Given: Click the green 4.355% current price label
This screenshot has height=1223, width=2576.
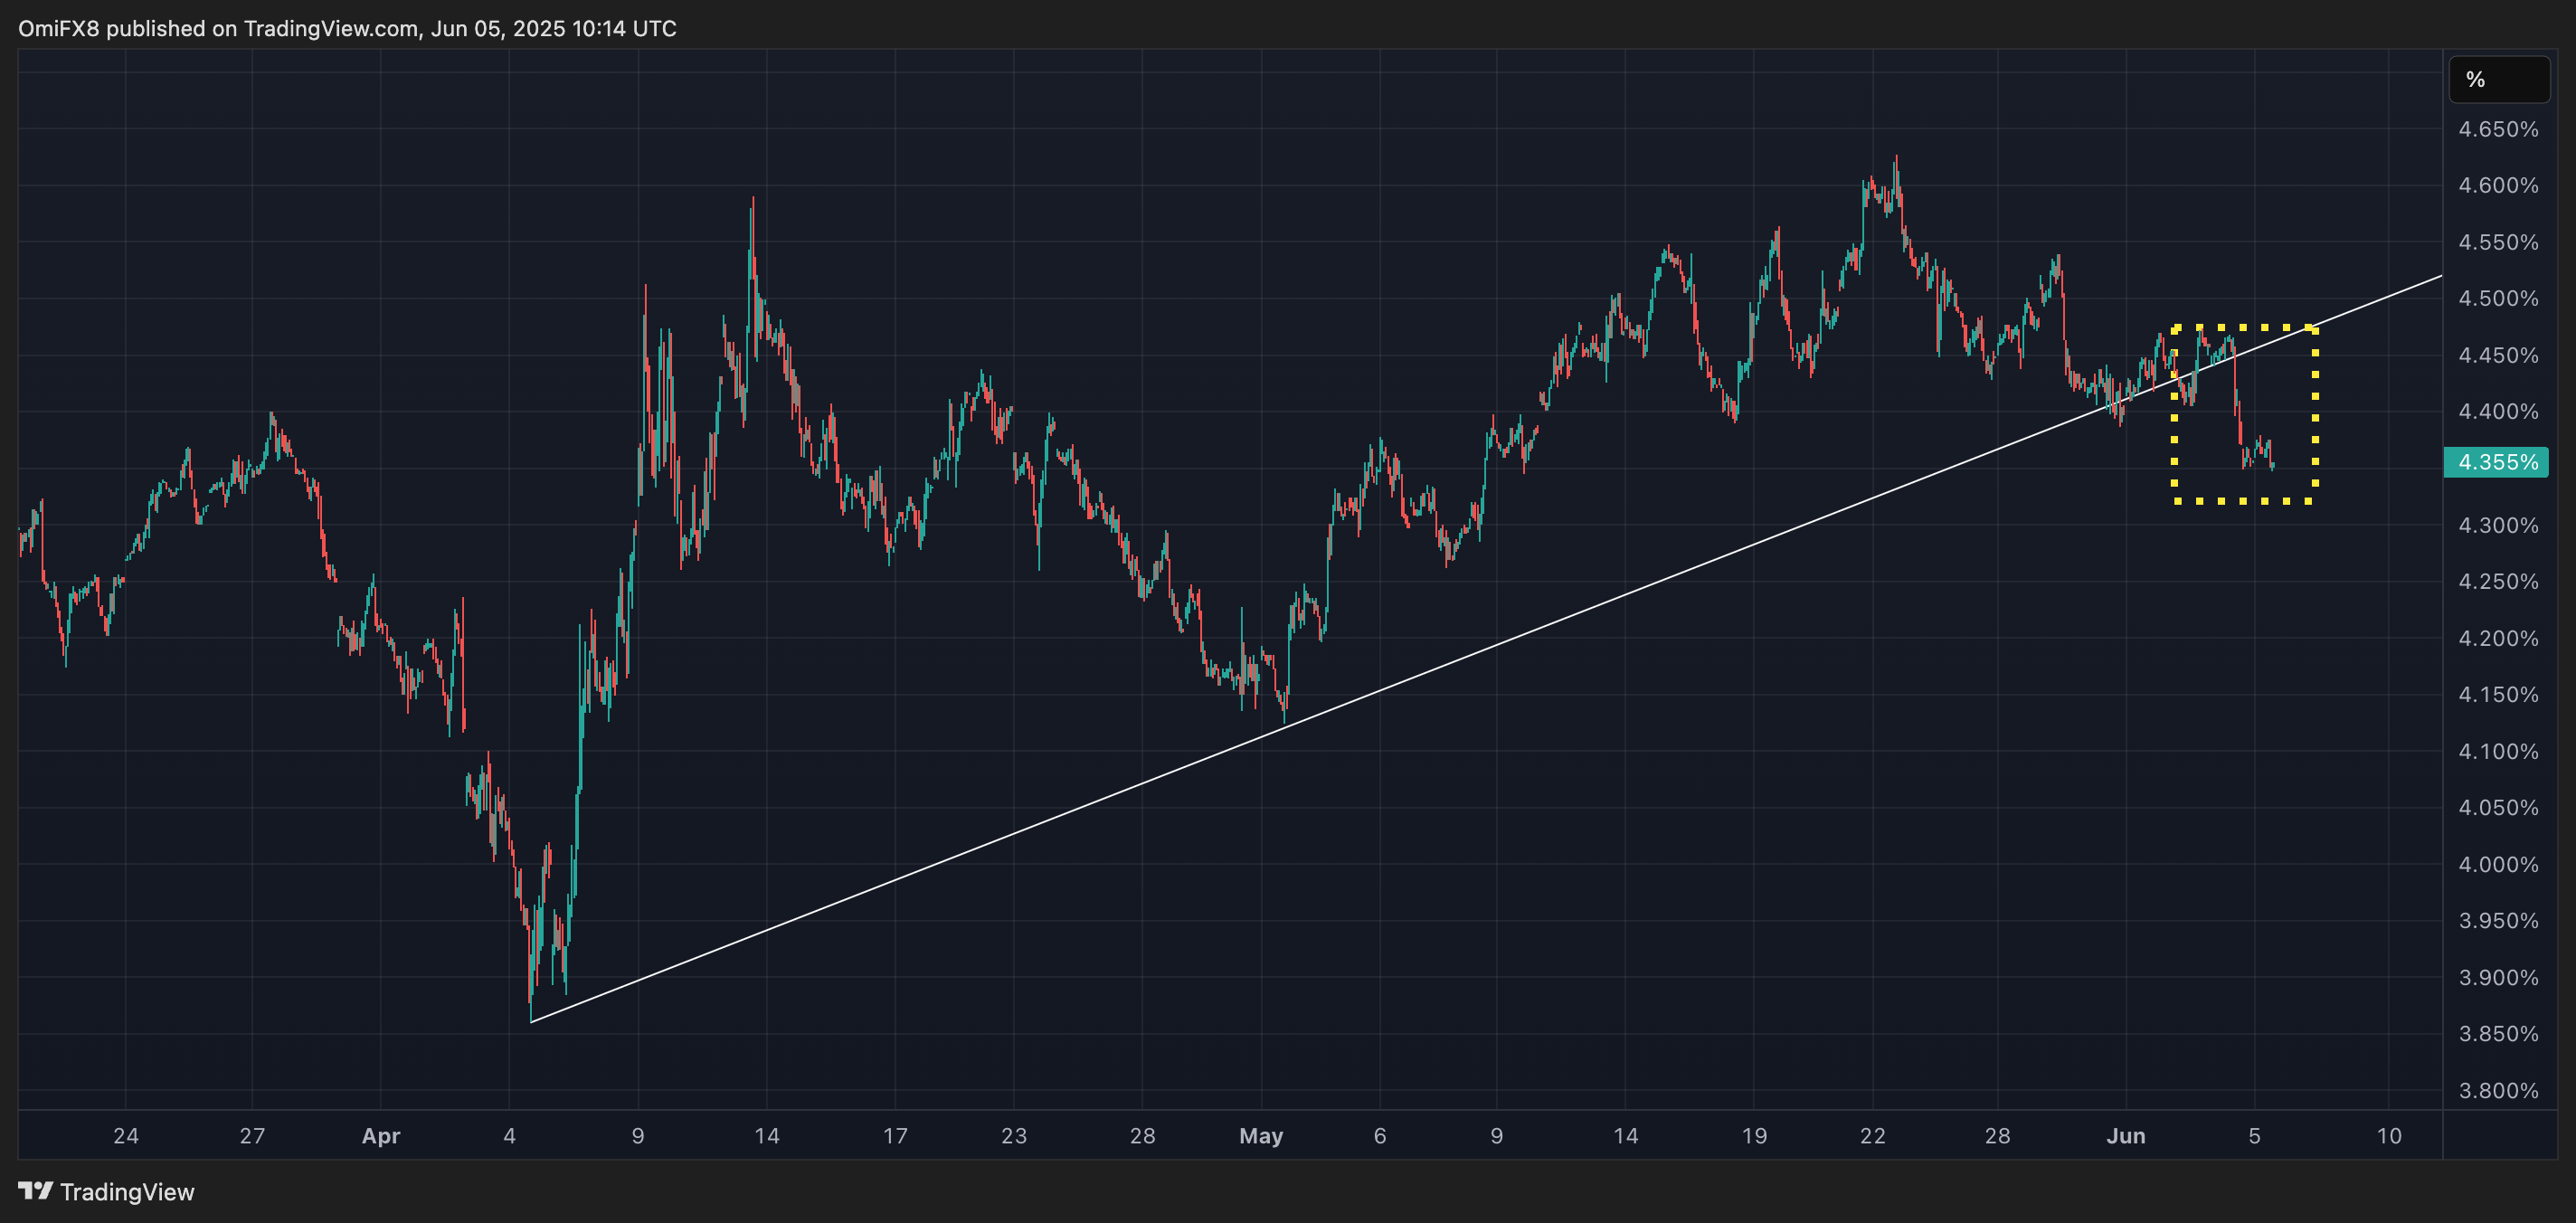Looking at the screenshot, I should [2496, 462].
